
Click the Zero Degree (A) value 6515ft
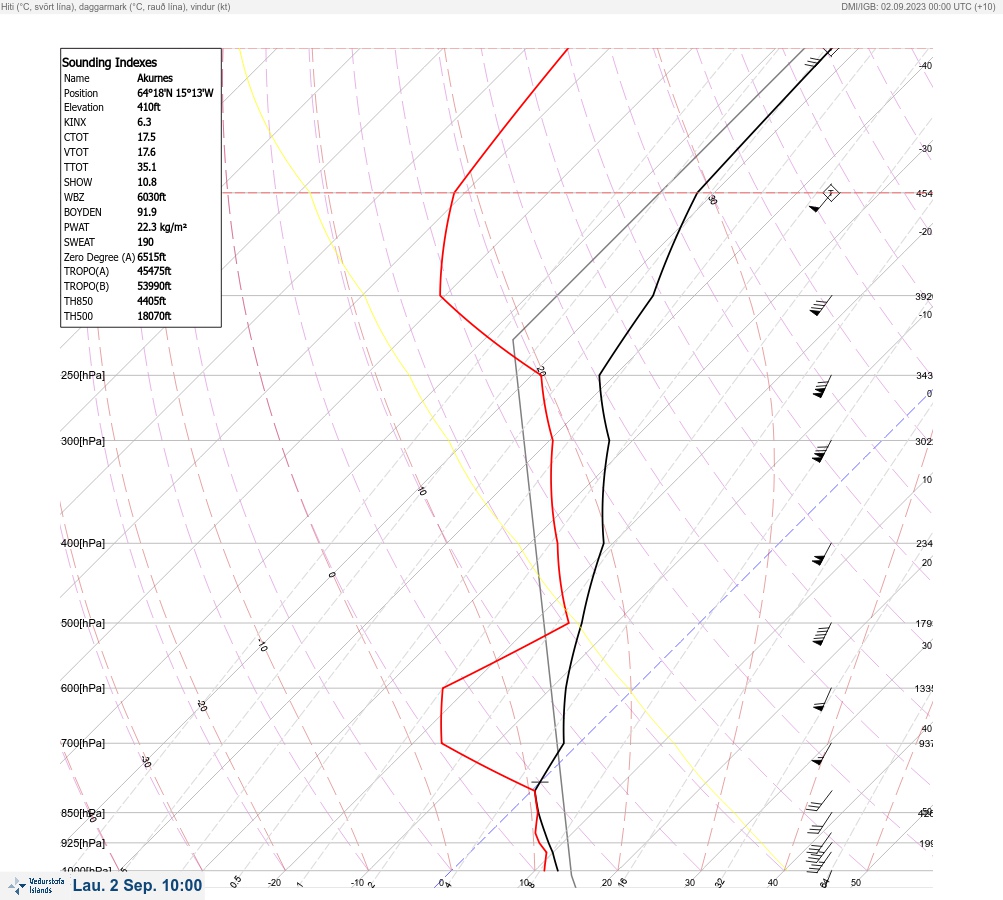coord(152,257)
